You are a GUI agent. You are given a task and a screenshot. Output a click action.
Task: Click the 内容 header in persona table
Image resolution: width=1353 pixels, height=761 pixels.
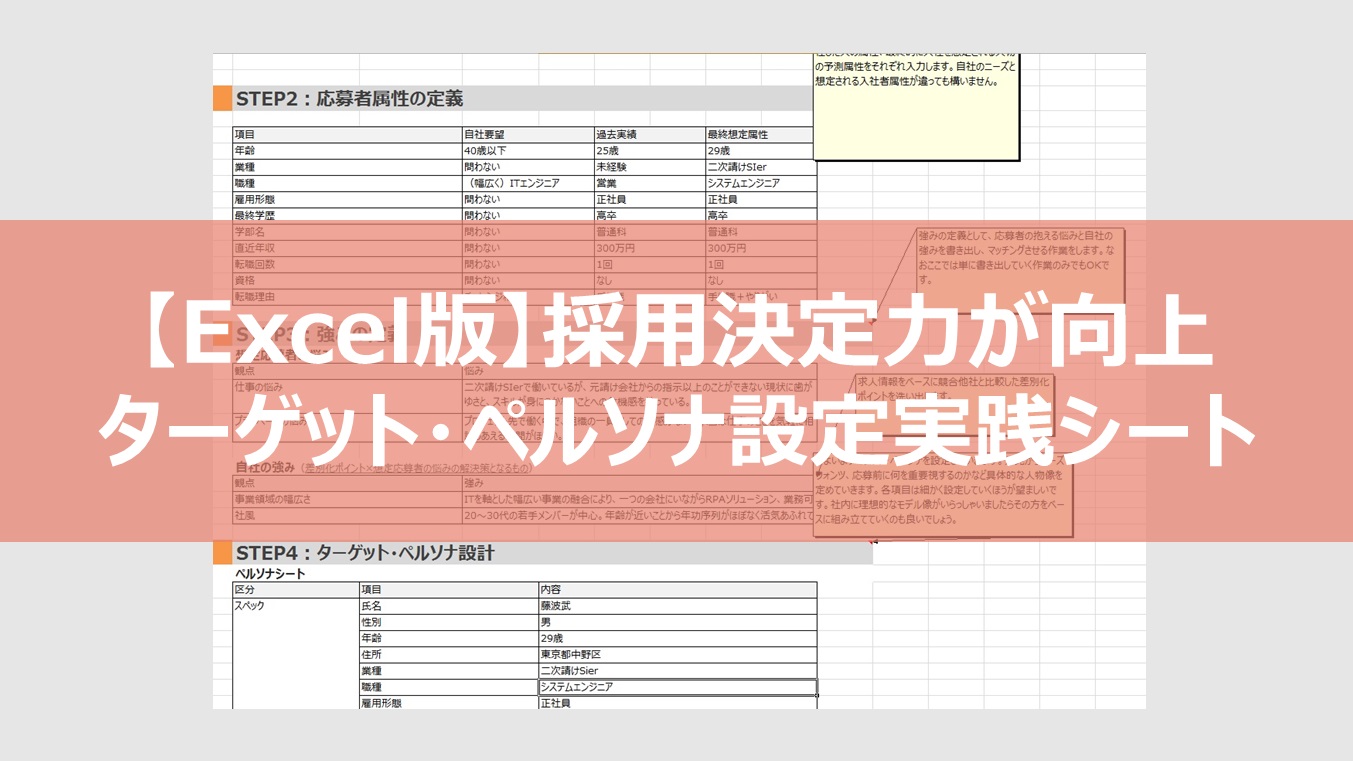[676, 590]
